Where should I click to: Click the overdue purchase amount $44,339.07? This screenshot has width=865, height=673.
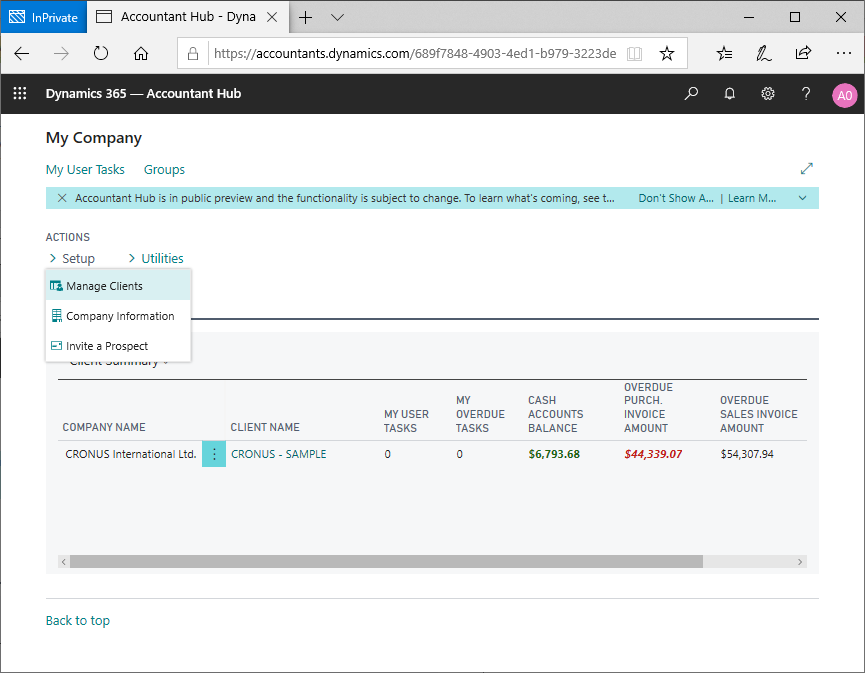tap(653, 454)
